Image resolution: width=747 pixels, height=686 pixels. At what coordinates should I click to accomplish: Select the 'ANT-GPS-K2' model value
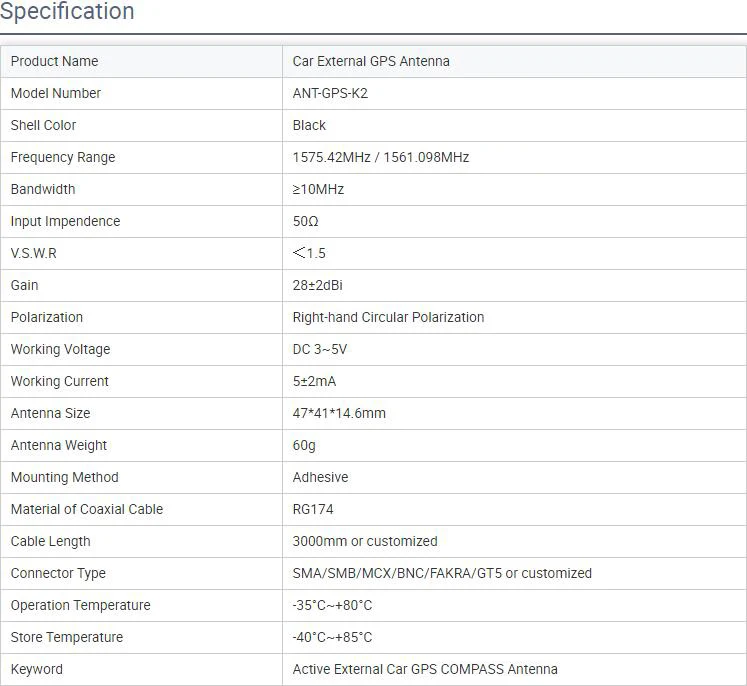pos(330,93)
